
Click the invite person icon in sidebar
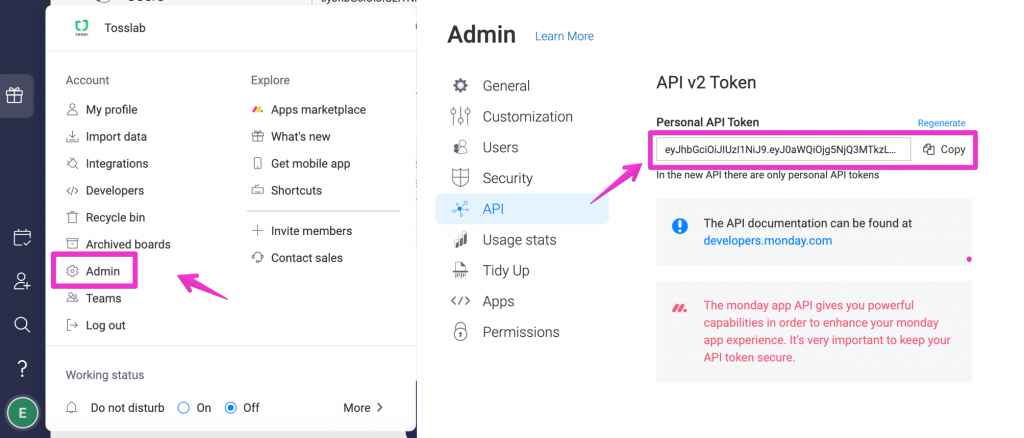22,281
